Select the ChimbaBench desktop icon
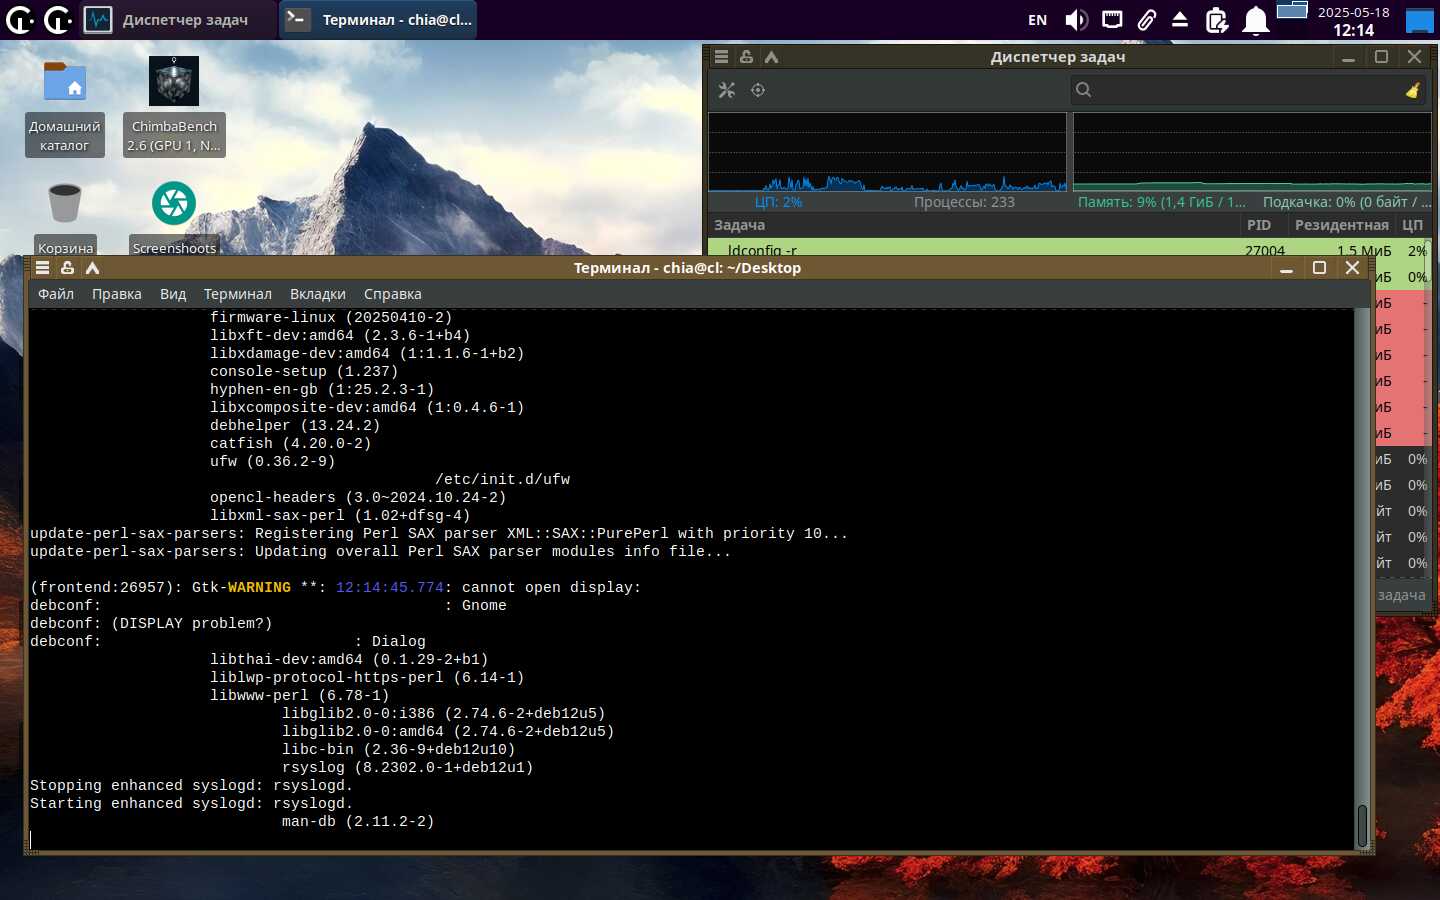Image resolution: width=1440 pixels, height=900 pixels. click(x=174, y=107)
